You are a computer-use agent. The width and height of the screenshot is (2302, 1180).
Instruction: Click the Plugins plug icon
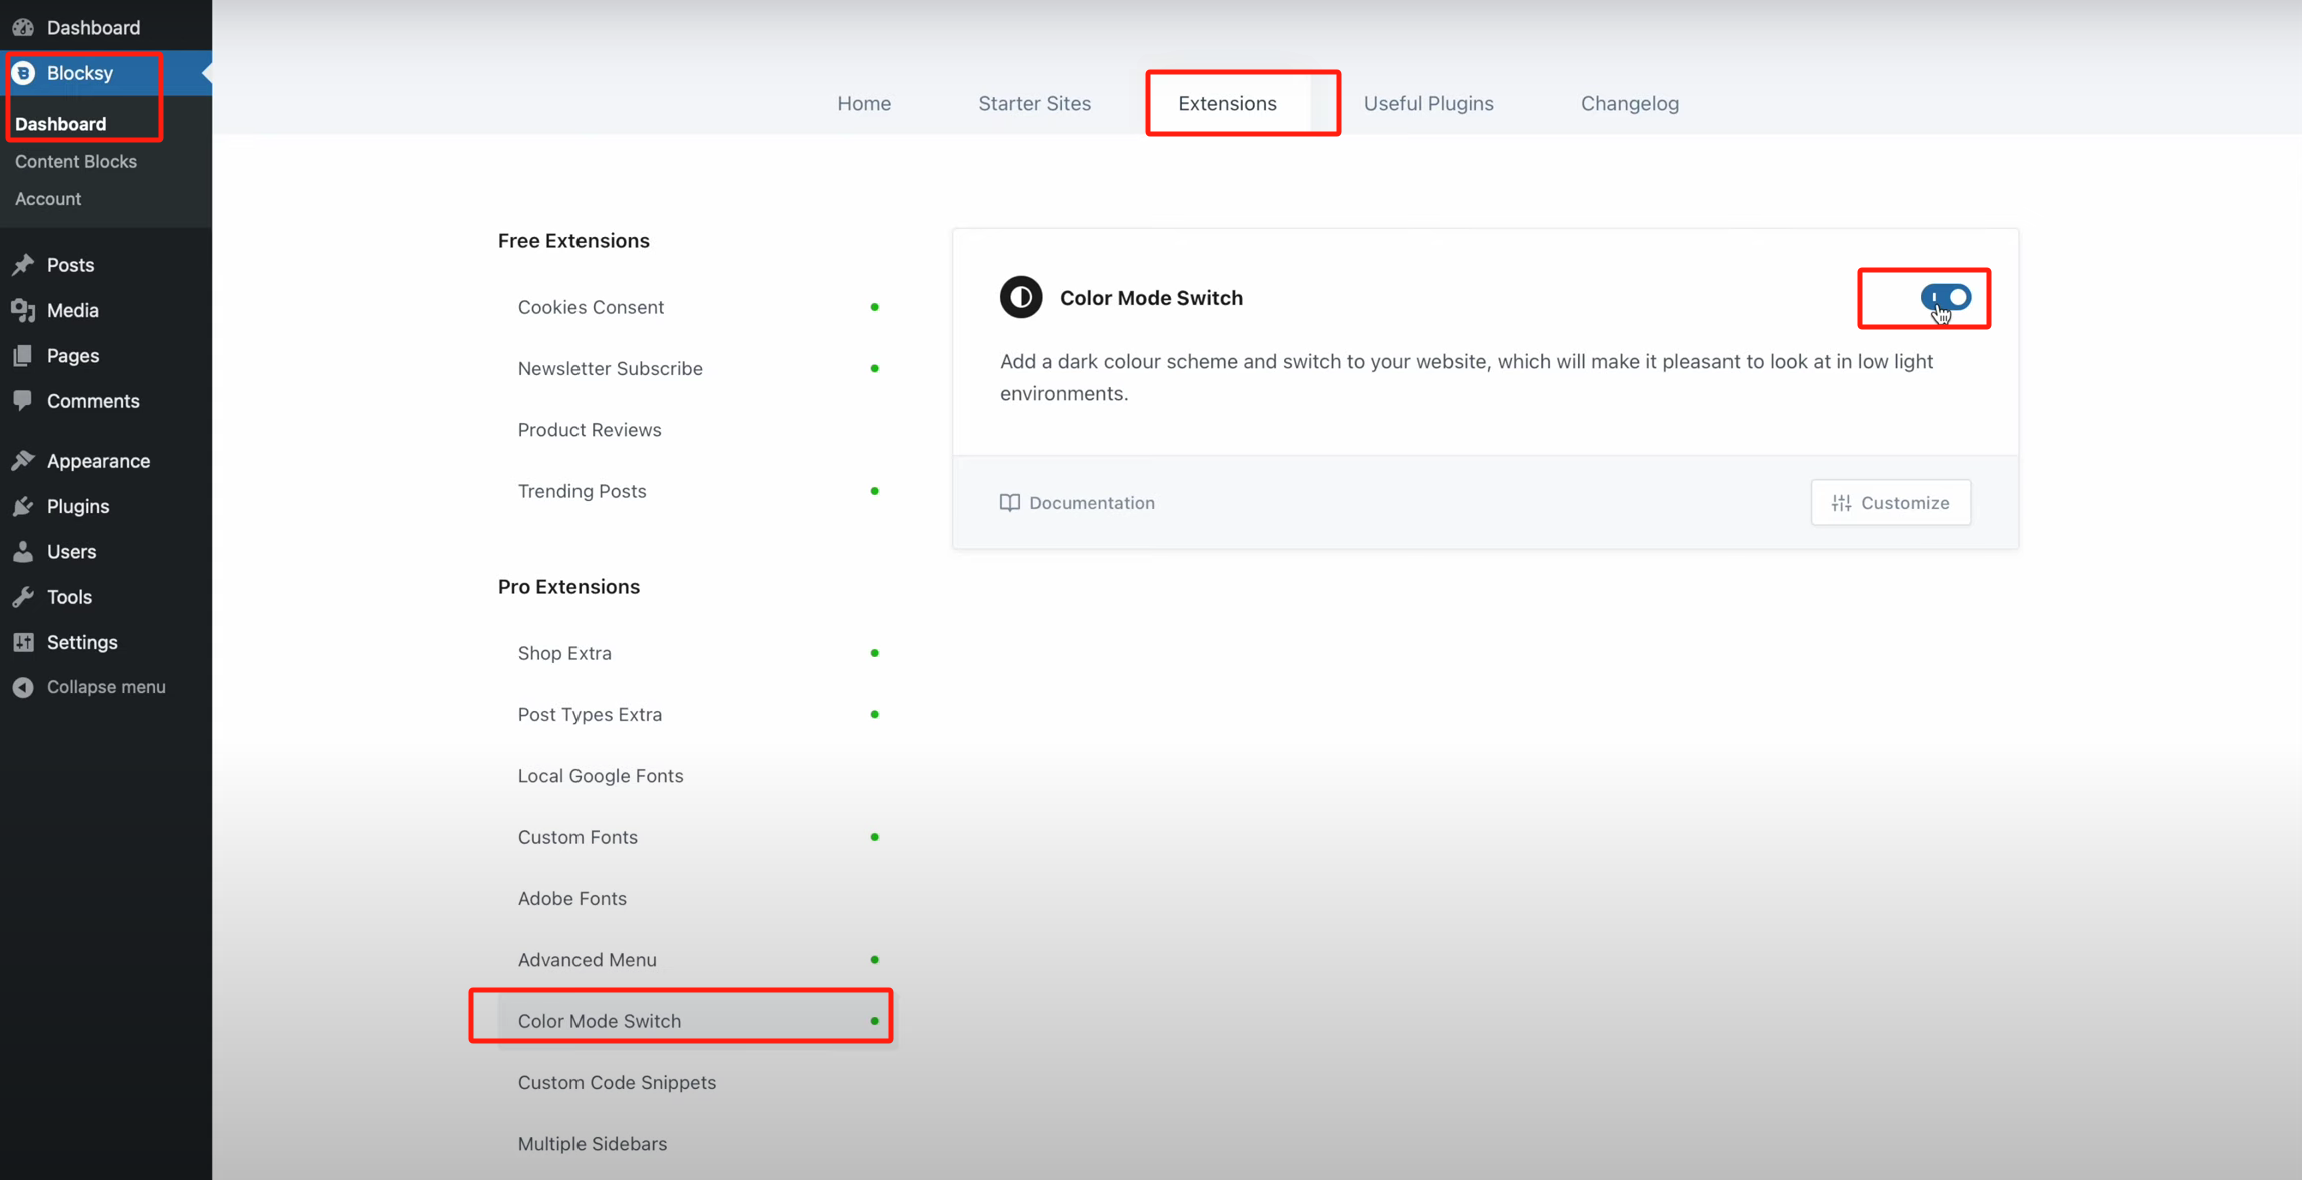click(x=23, y=506)
